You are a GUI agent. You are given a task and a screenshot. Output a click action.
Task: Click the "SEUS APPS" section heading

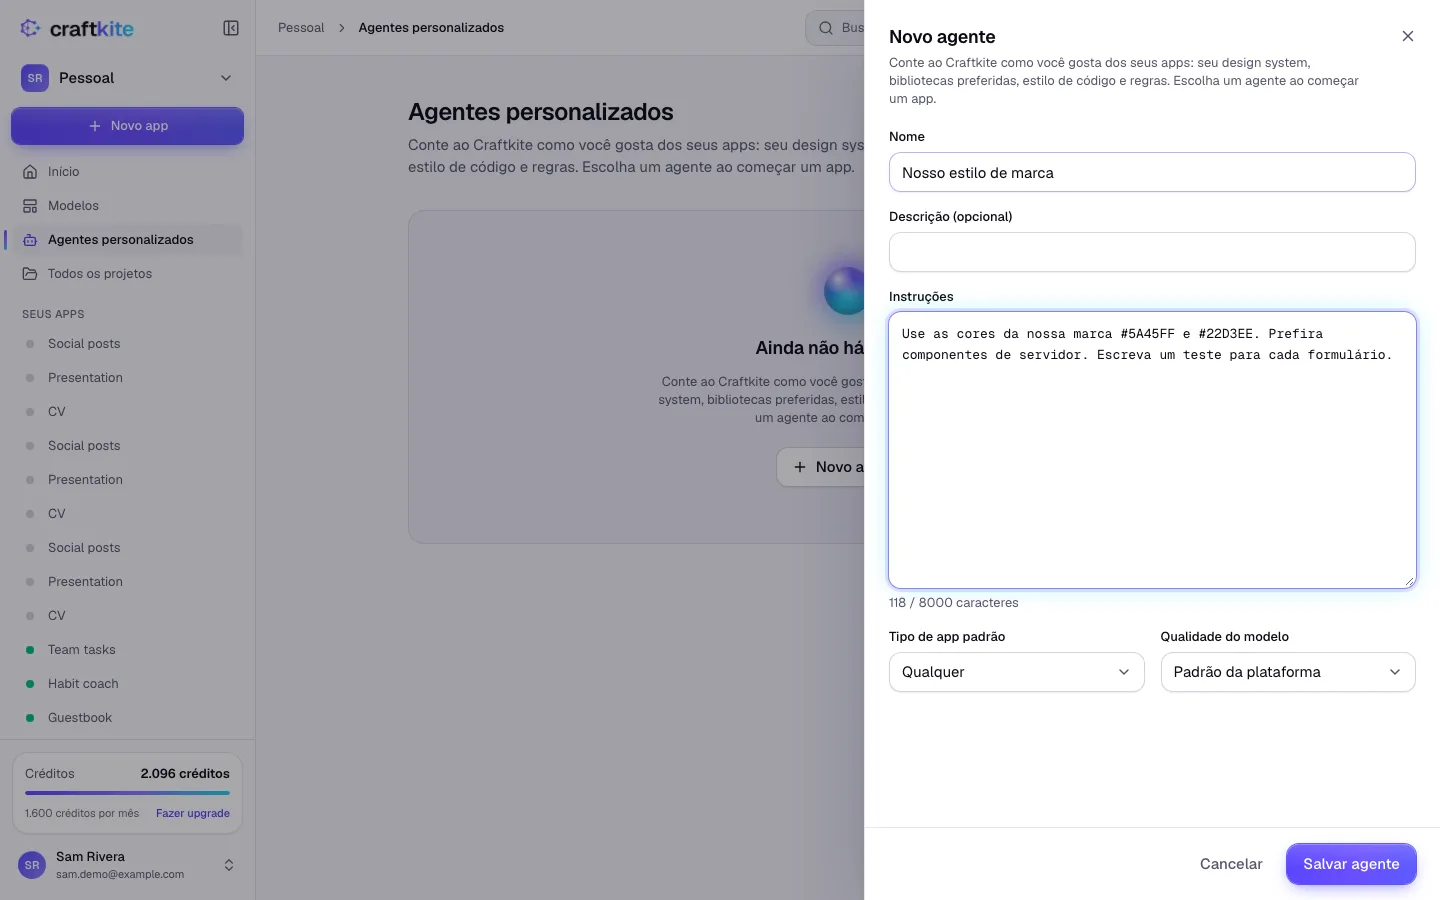tap(53, 314)
